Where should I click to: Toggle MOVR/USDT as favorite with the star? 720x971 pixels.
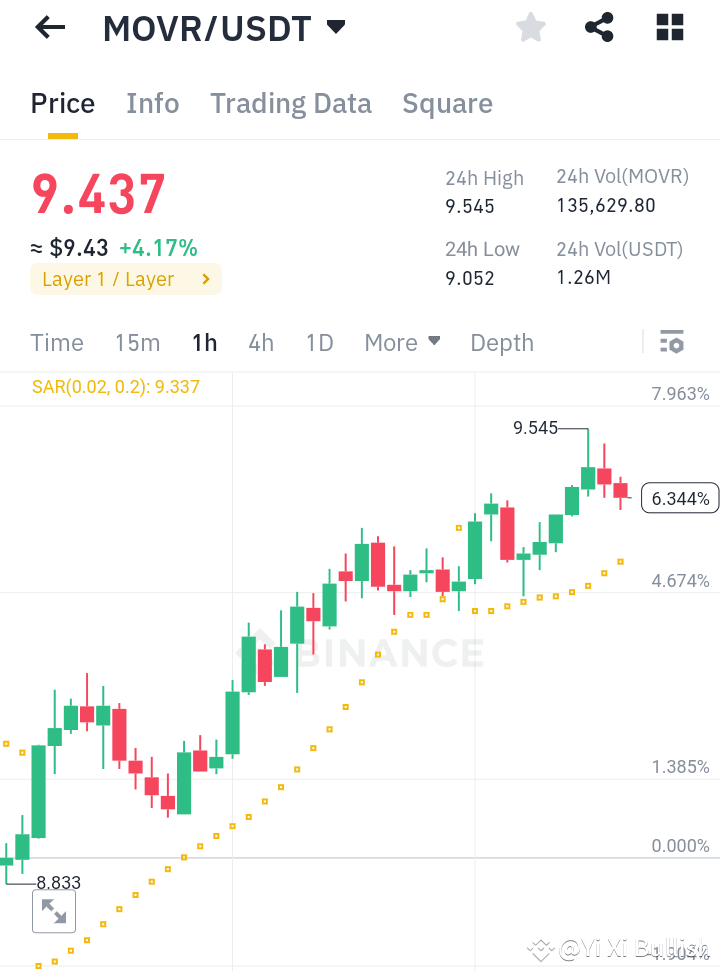tap(530, 27)
